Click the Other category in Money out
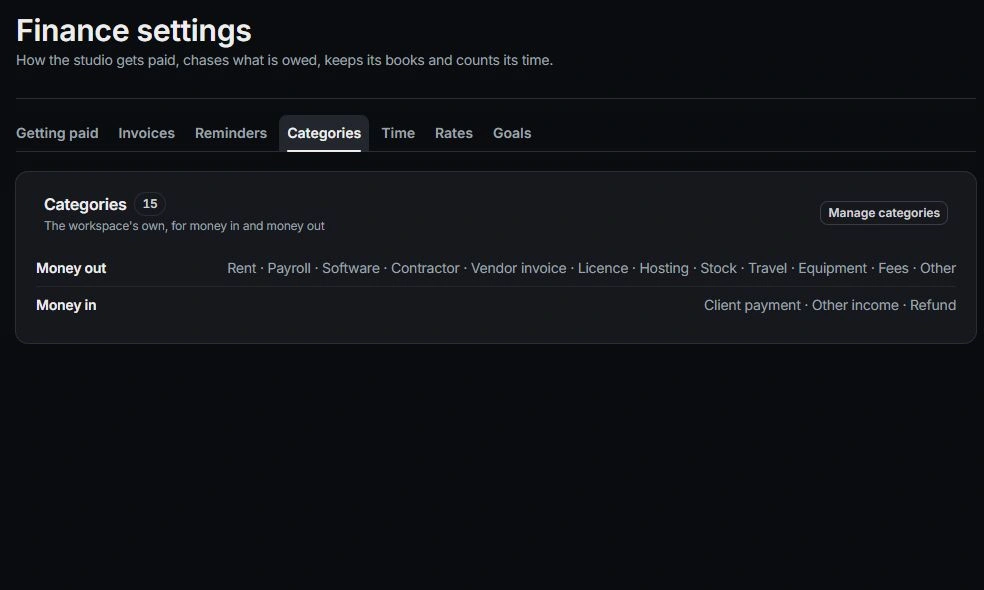Screen dimensions: 984x590 pos(938,268)
